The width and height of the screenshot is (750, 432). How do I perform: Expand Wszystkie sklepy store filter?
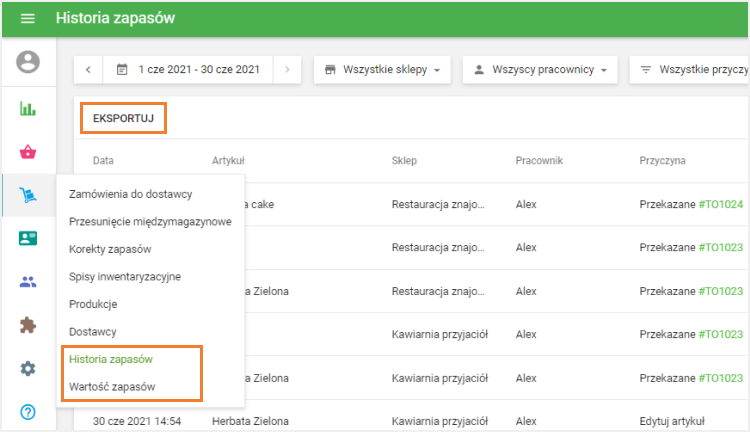pos(382,69)
